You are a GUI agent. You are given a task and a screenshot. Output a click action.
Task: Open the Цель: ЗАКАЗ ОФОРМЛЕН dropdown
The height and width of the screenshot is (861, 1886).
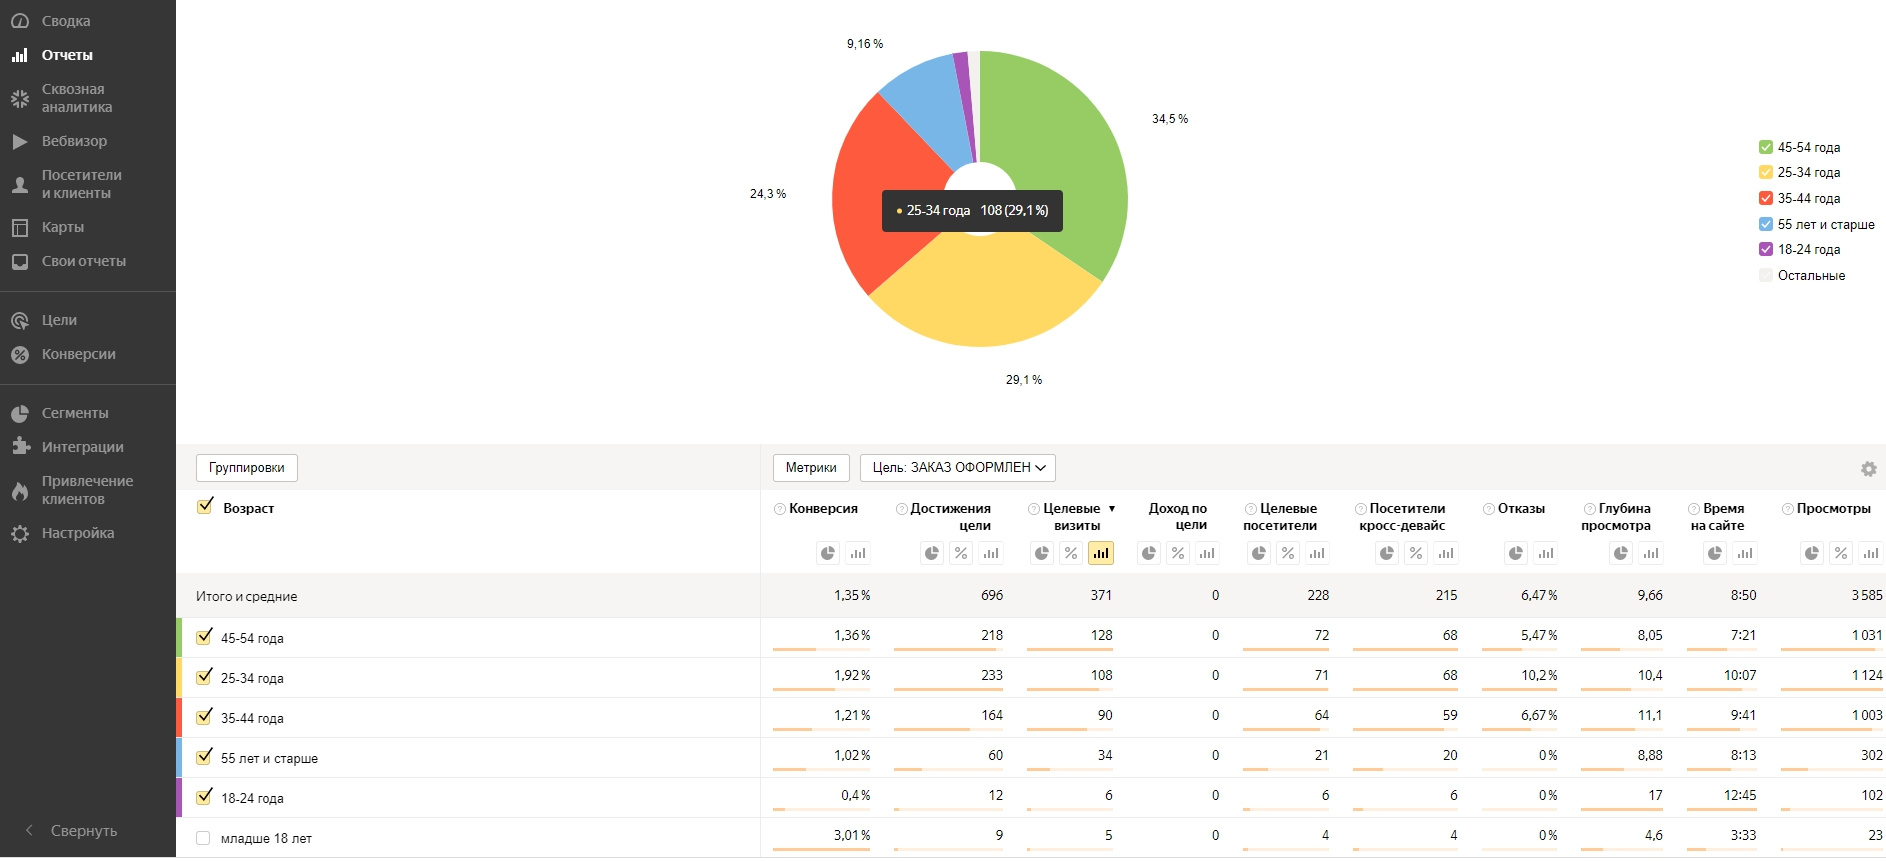[x=958, y=467]
